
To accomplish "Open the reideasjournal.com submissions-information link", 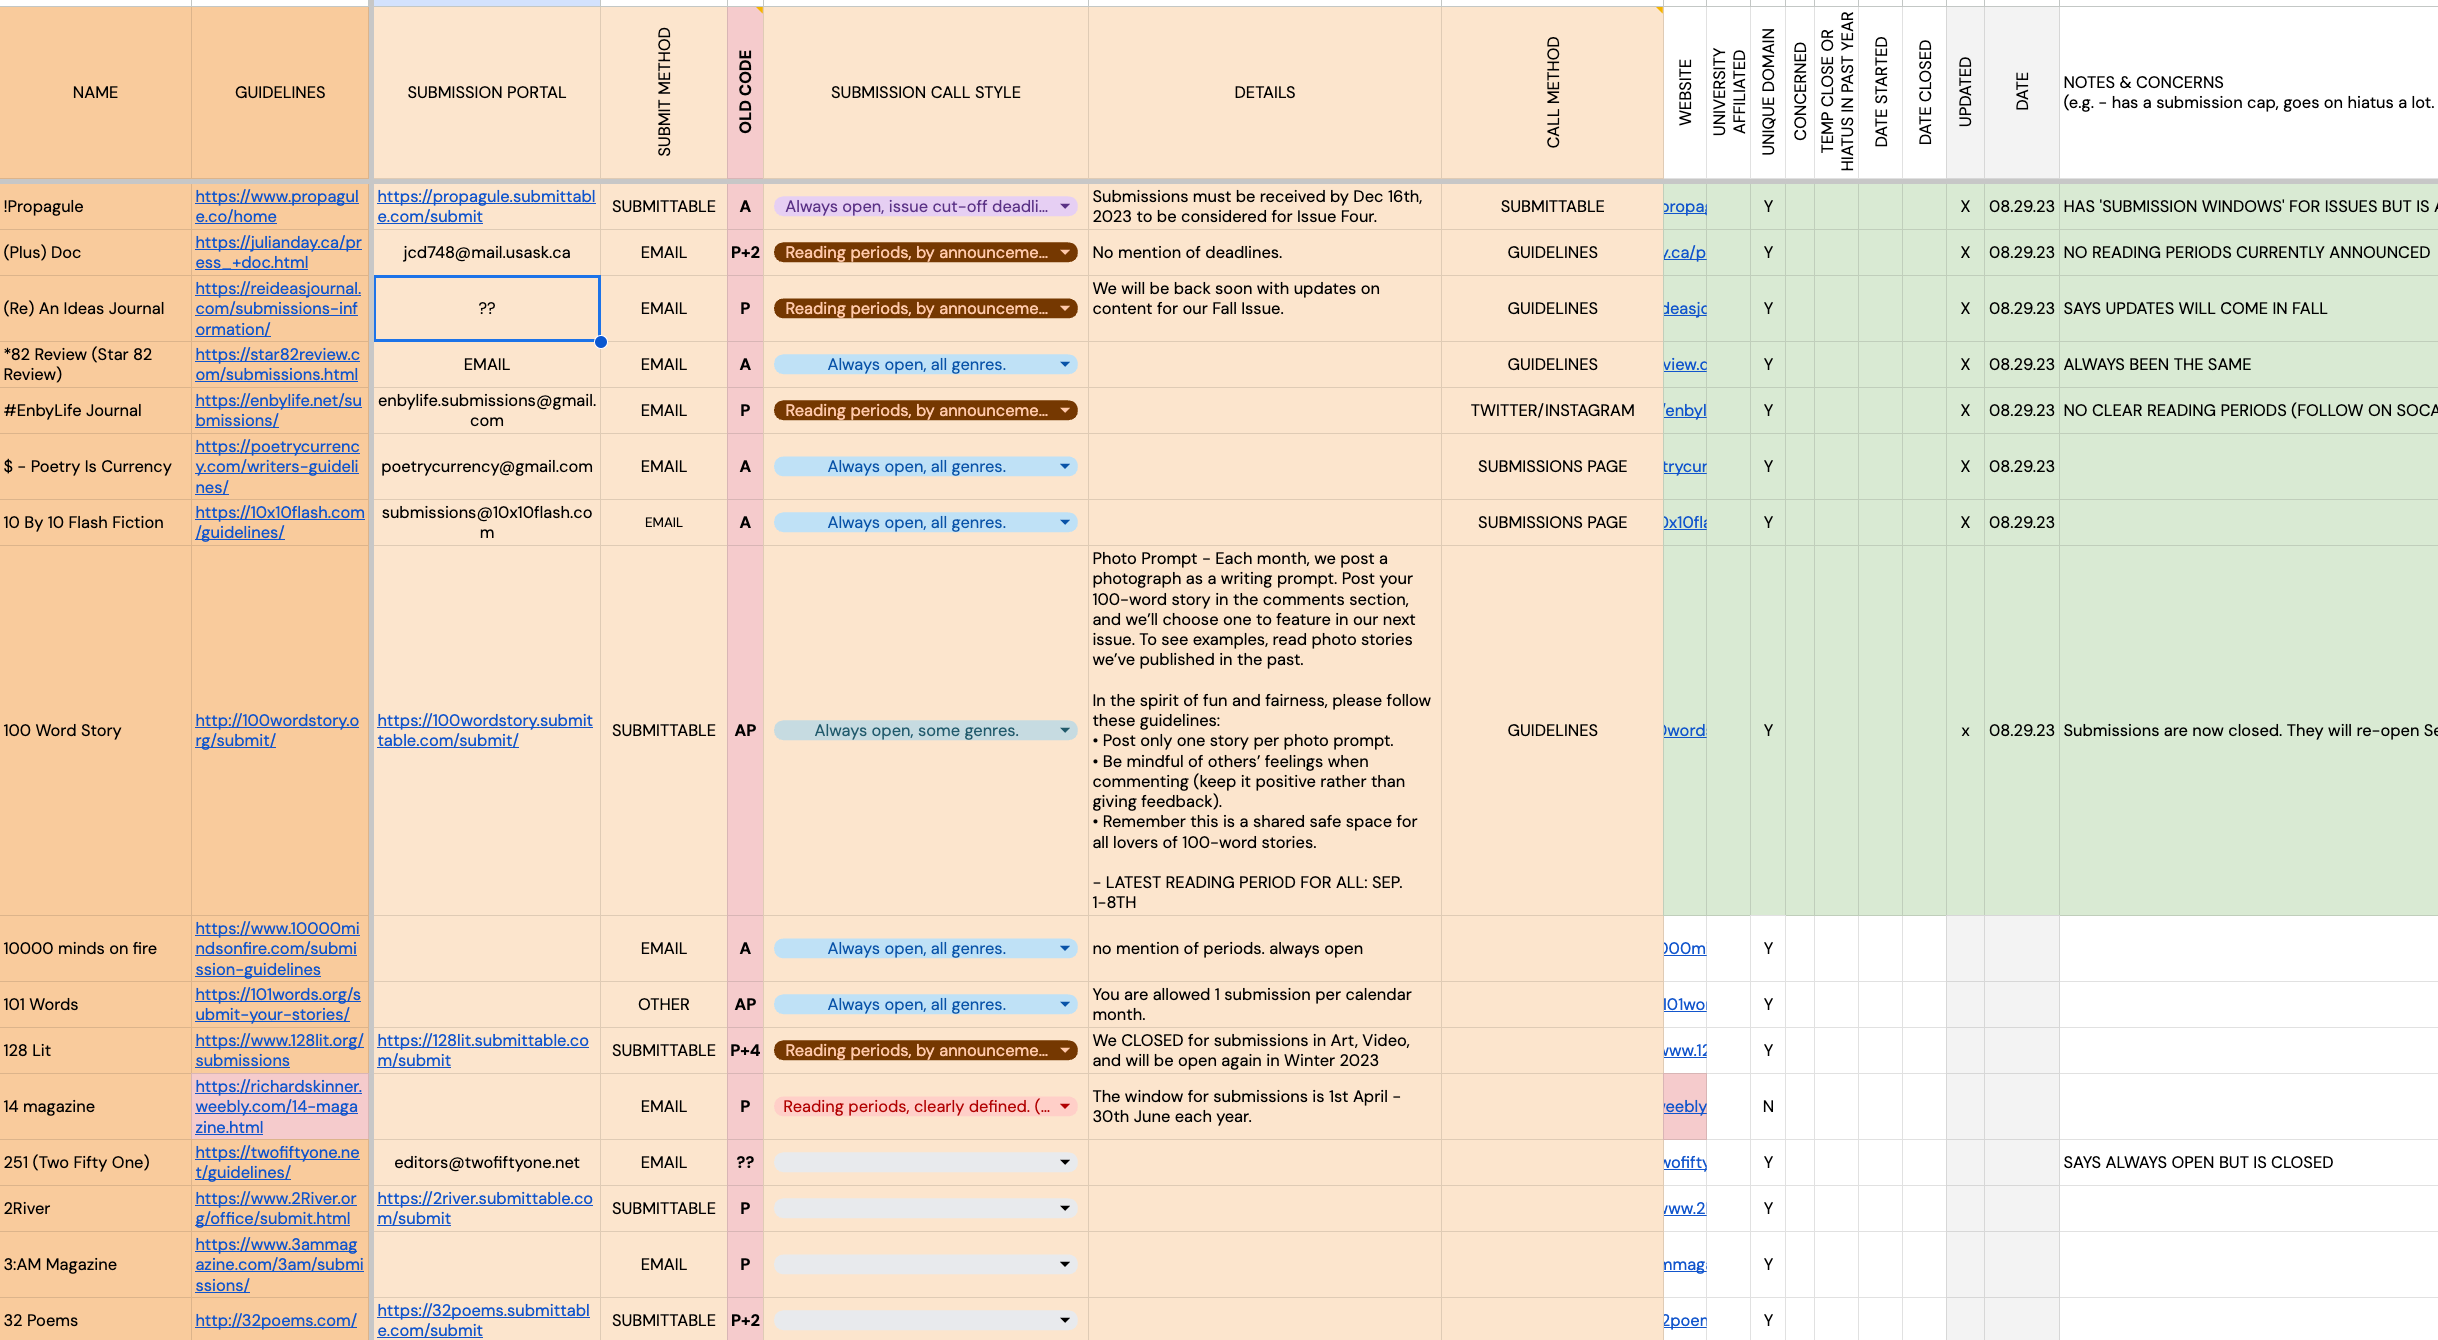I will coord(278,308).
